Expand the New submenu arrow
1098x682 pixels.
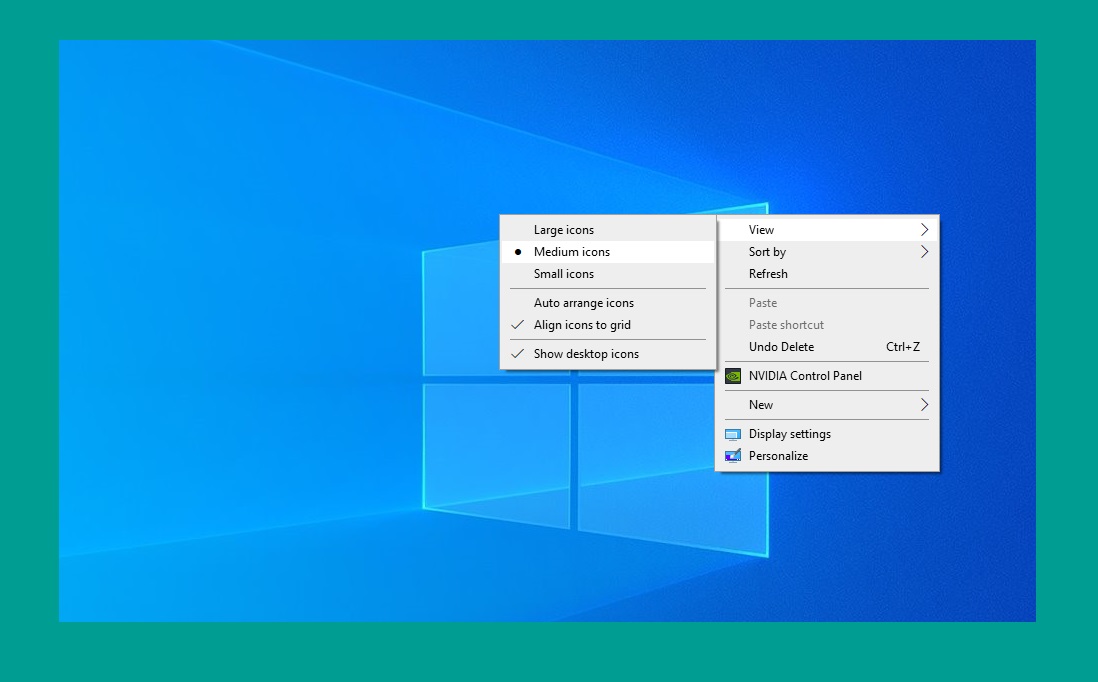point(924,405)
